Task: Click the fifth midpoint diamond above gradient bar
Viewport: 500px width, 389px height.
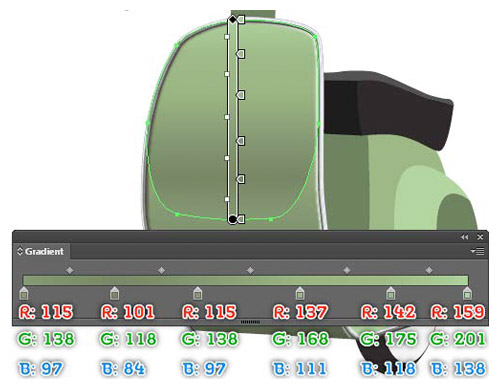Action: click(429, 270)
